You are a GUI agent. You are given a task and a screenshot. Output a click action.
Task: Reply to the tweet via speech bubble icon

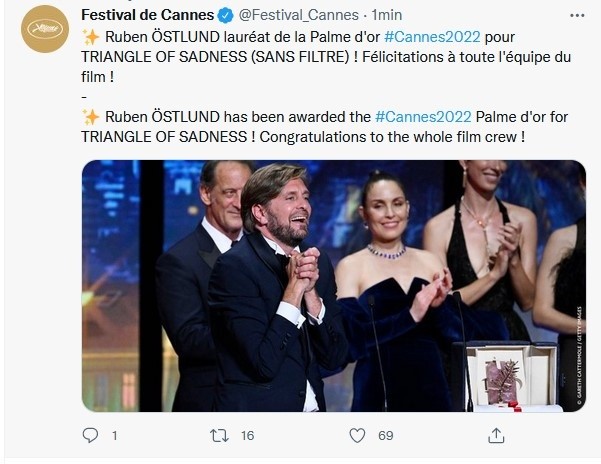click(90, 436)
